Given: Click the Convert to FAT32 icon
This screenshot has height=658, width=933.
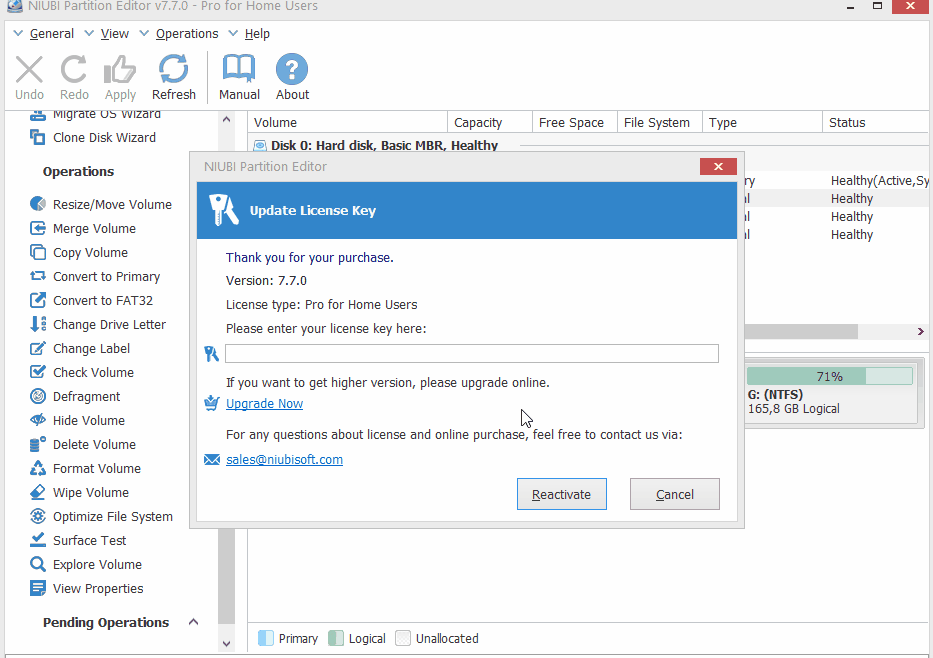Looking at the screenshot, I should click(x=37, y=300).
